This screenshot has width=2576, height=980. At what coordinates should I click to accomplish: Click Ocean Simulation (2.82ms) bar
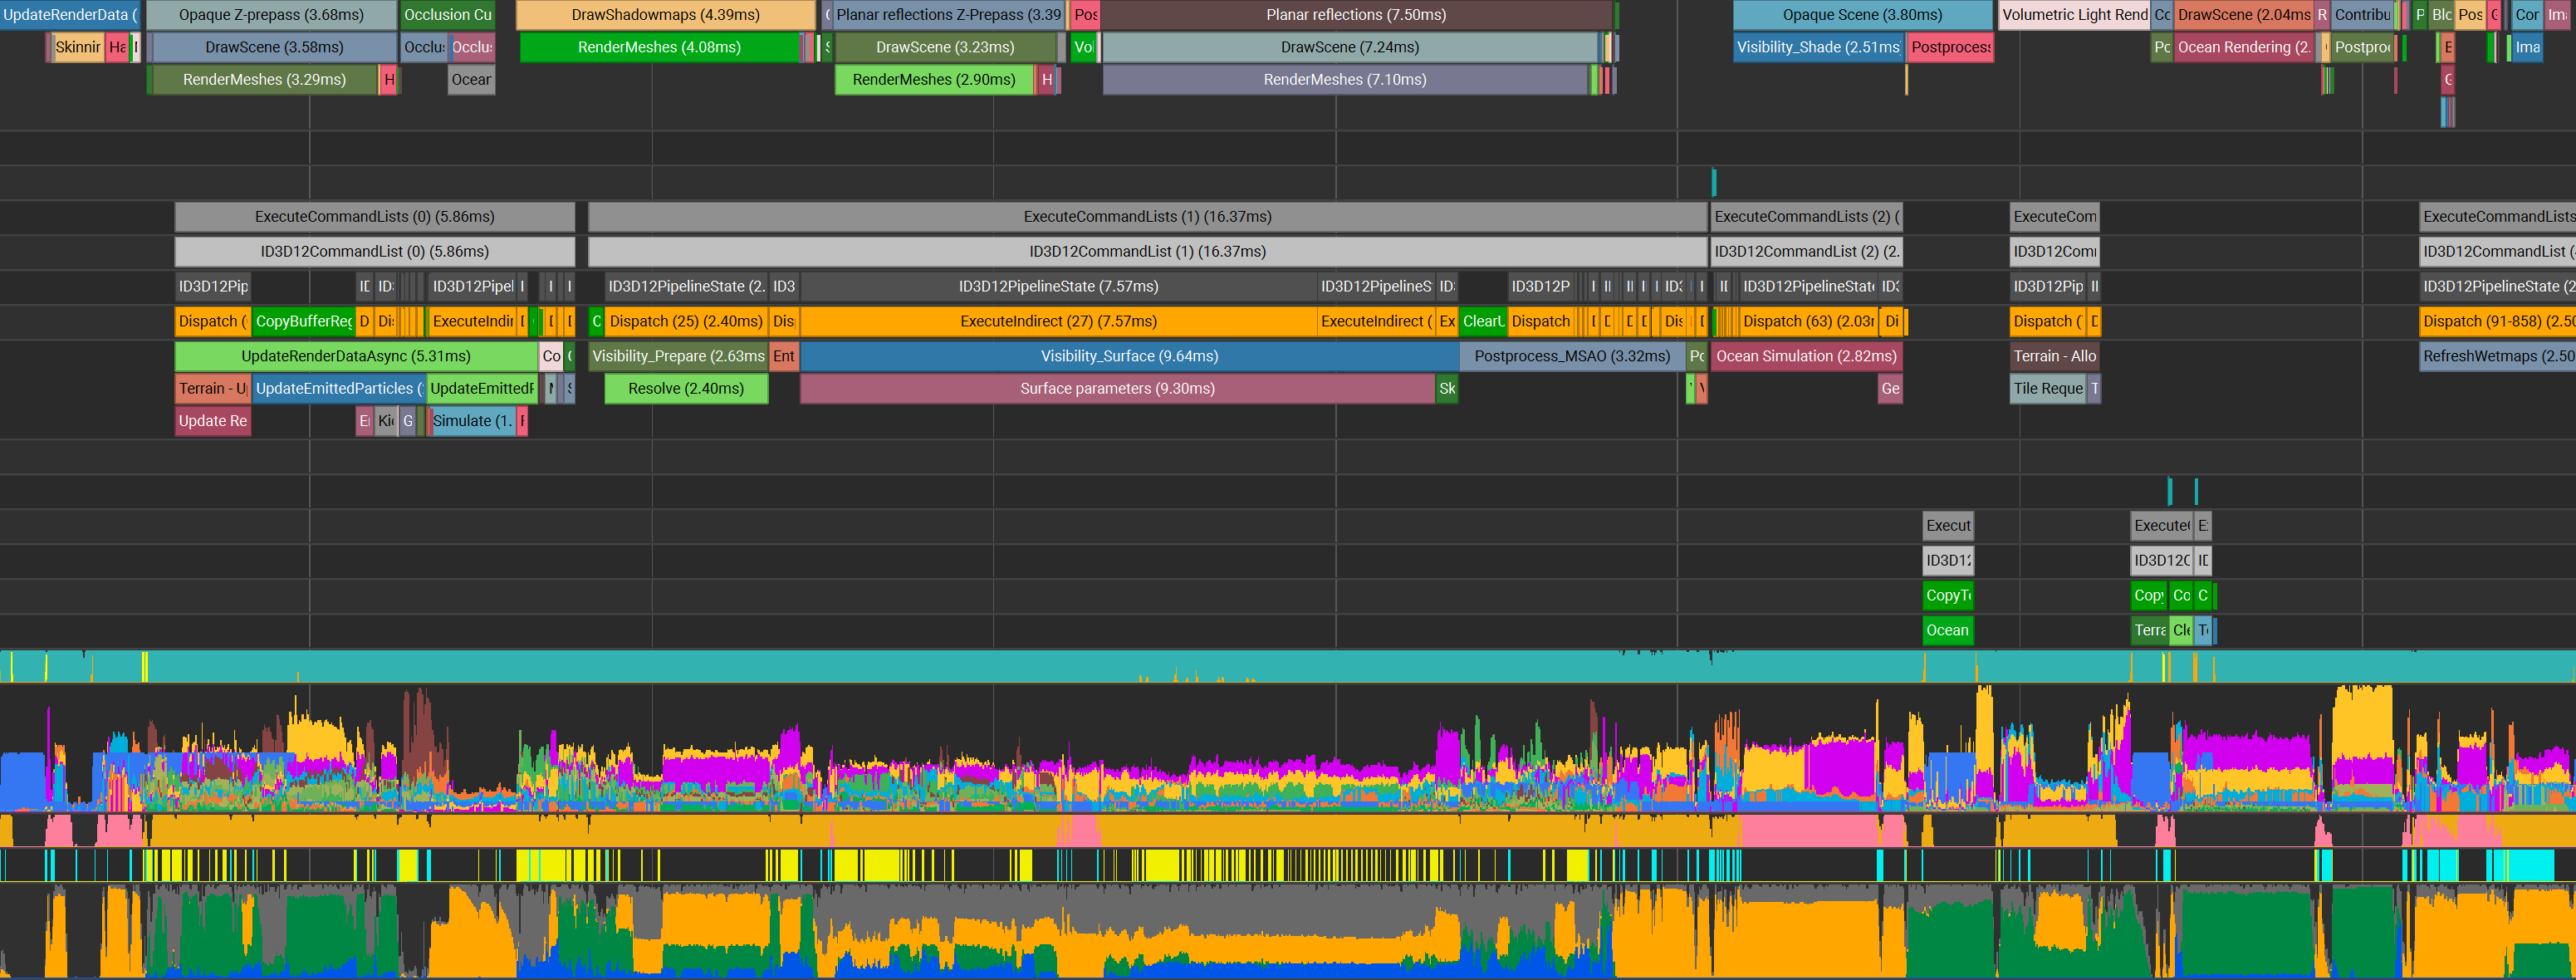pos(1806,356)
